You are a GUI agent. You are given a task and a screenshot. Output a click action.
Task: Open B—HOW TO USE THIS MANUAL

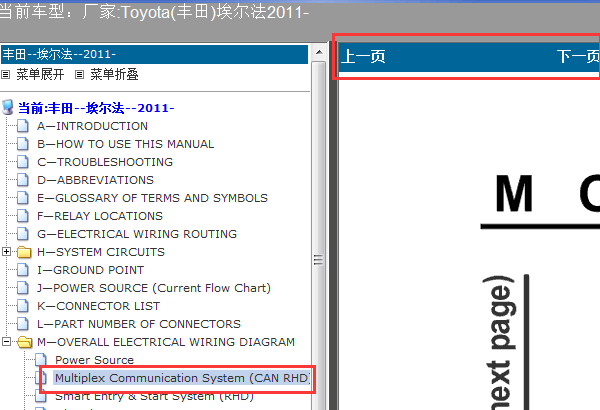[x=126, y=144]
